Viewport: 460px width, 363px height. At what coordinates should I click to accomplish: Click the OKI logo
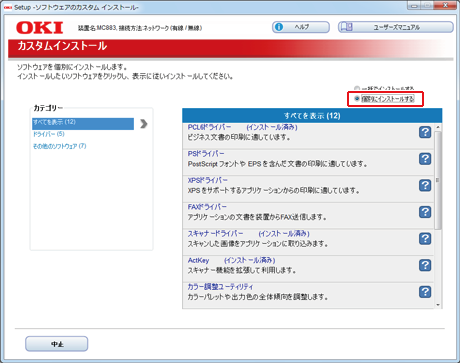pos(40,28)
